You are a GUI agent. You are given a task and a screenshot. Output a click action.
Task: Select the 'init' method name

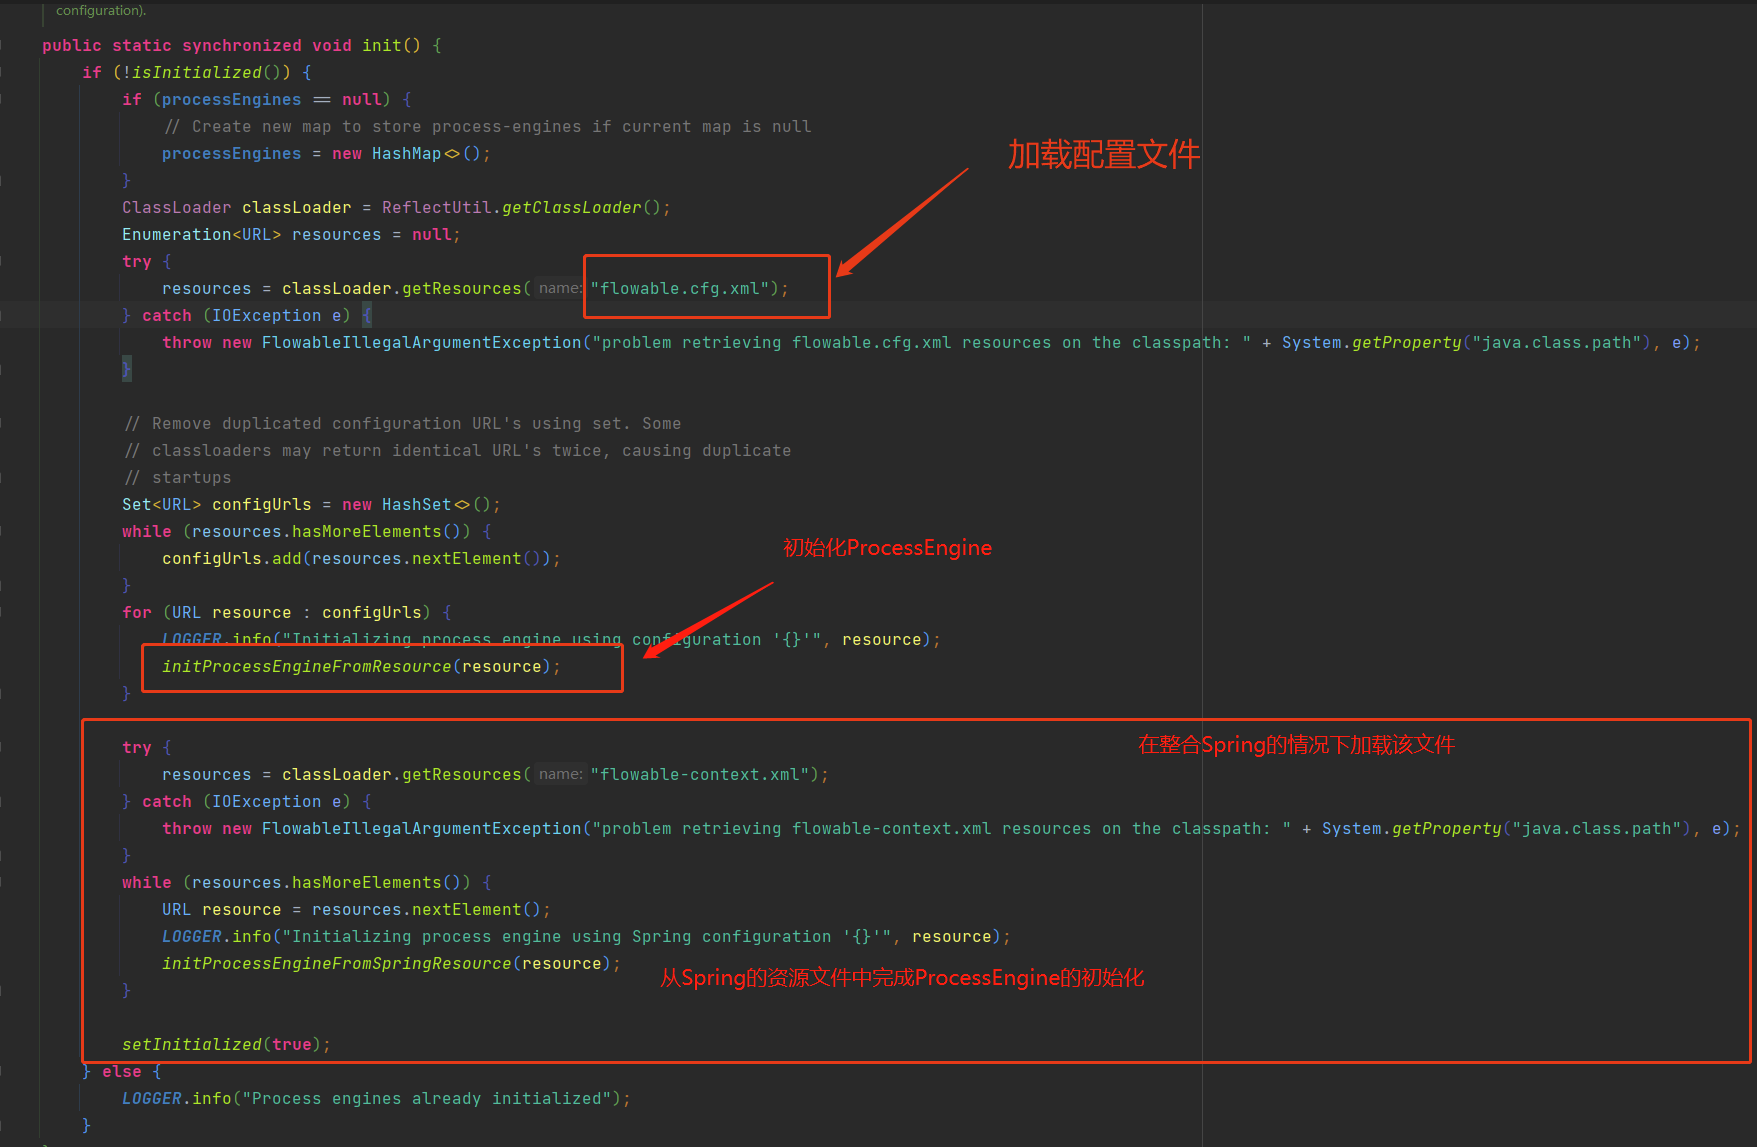381,46
